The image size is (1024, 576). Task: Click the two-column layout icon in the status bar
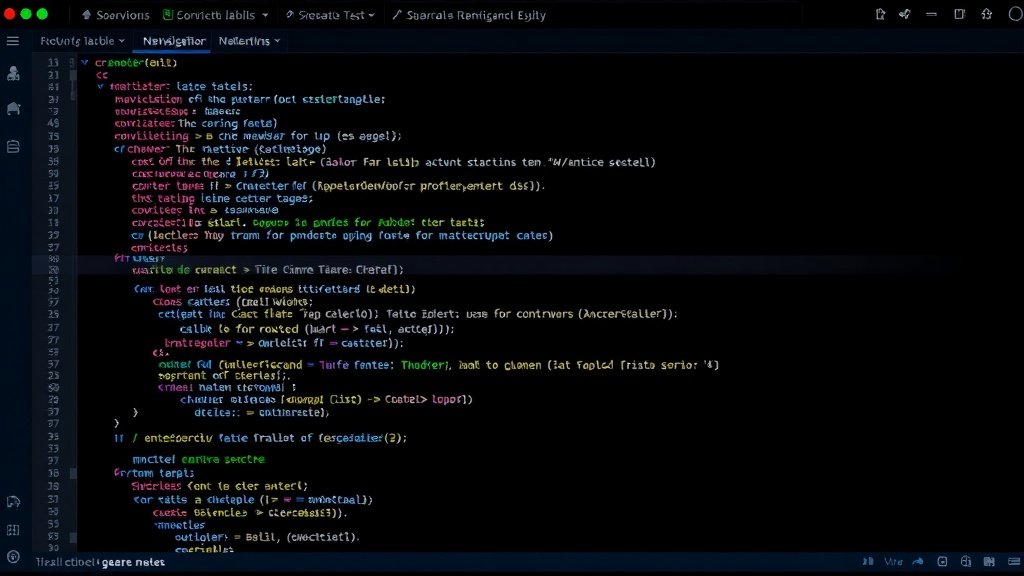click(x=989, y=562)
